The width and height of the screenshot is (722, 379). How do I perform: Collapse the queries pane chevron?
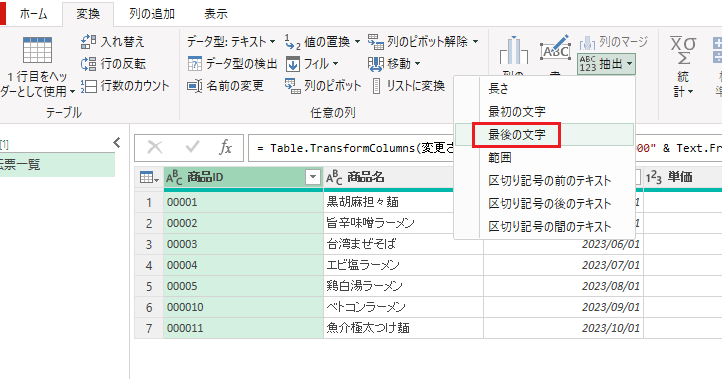pos(117,143)
